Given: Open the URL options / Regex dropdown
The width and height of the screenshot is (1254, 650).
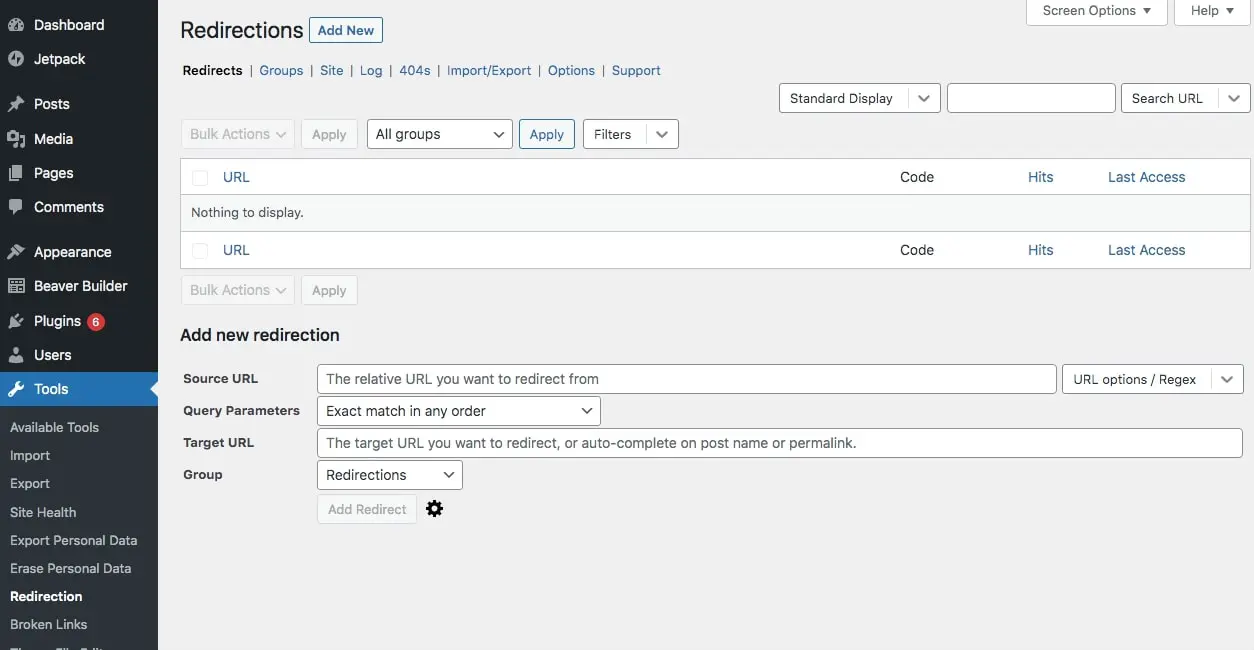Looking at the screenshot, I should tap(1153, 379).
